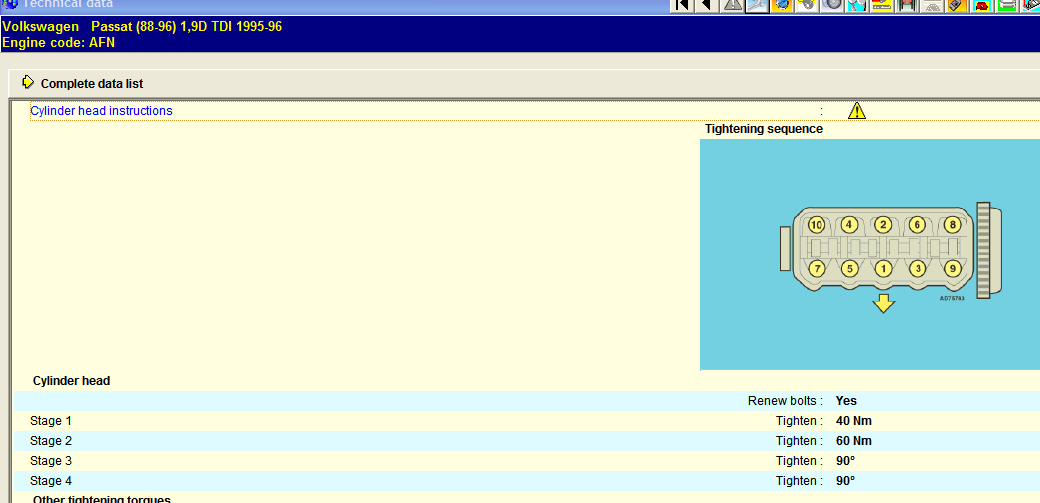Click the brake disc toolbar icon

pyautogui.click(x=832, y=5)
